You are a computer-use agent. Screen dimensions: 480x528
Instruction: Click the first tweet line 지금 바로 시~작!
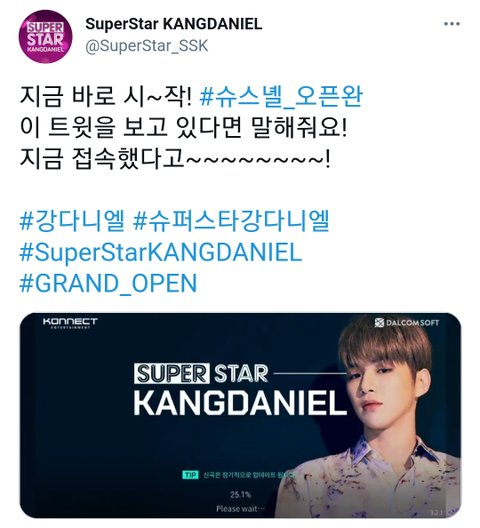106,96
